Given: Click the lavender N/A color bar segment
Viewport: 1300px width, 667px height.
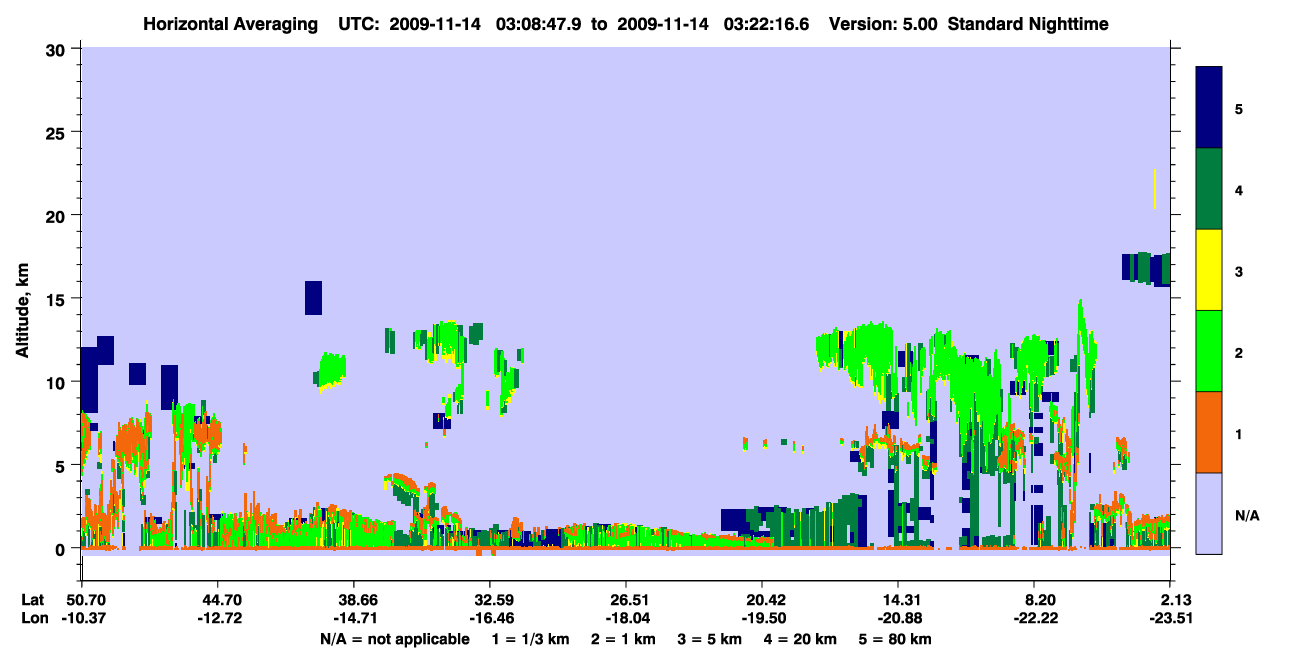Looking at the screenshot, I should 1209,512.
